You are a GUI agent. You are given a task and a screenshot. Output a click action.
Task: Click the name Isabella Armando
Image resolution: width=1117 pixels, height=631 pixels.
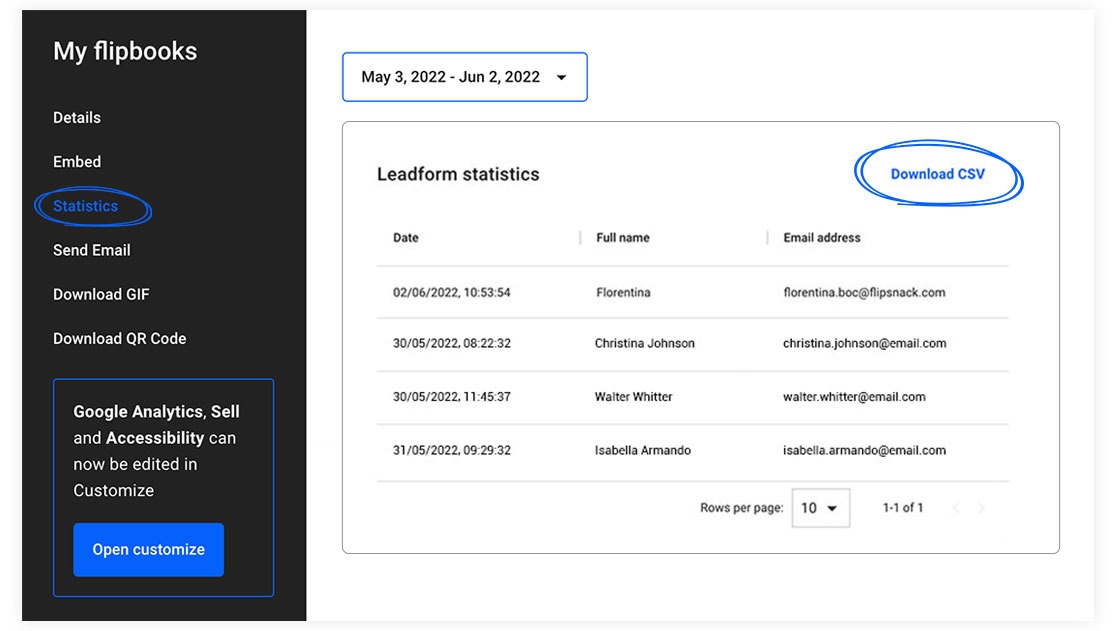click(x=643, y=450)
